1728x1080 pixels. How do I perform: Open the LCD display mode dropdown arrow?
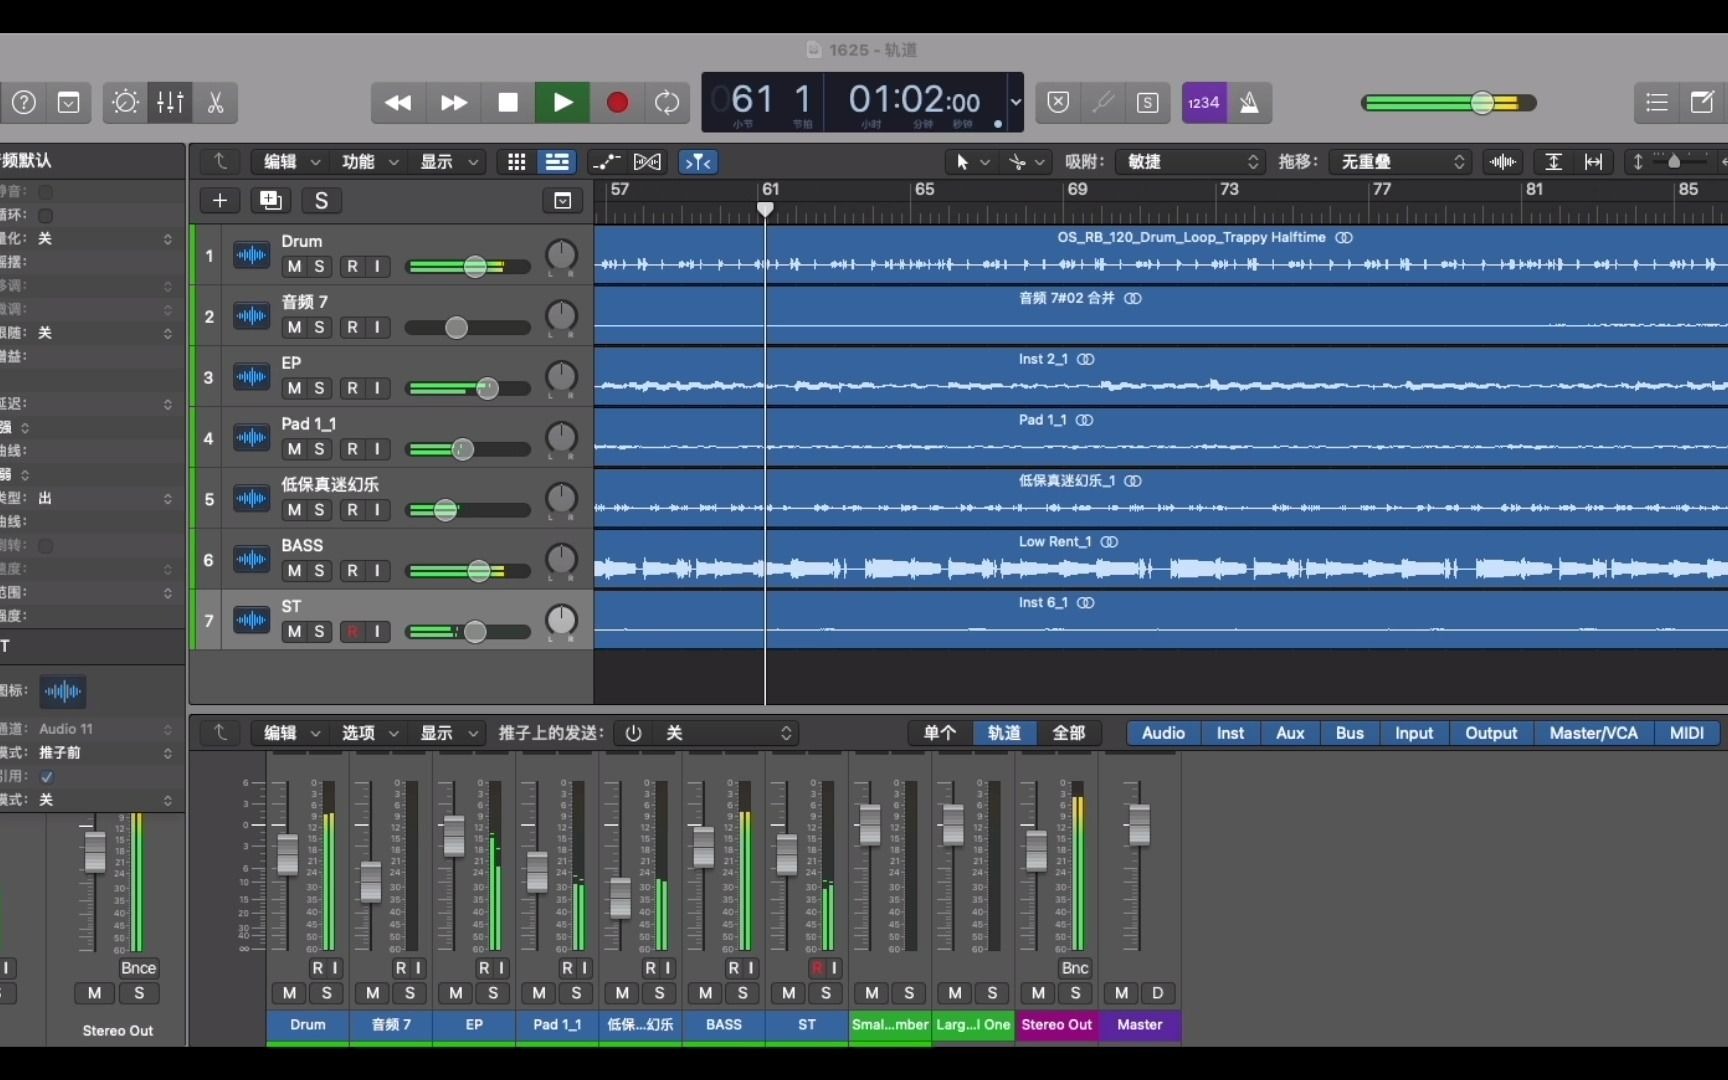(x=1016, y=102)
